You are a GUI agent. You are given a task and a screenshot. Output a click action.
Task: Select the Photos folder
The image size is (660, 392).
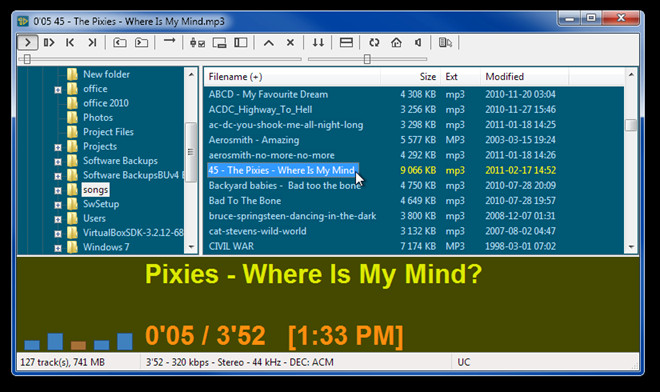point(98,117)
